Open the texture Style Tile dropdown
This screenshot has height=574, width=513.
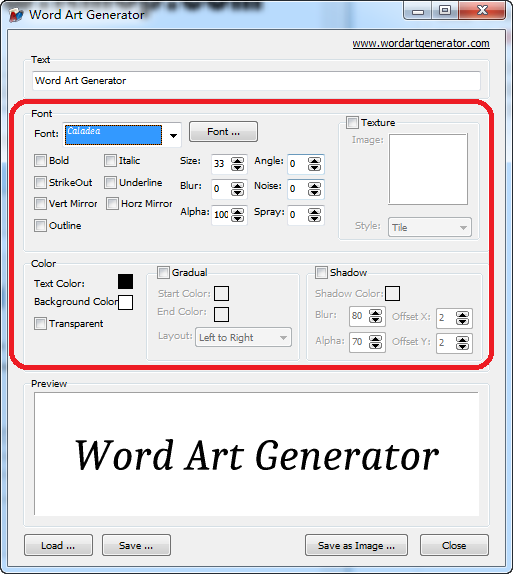click(x=430, y=228)
